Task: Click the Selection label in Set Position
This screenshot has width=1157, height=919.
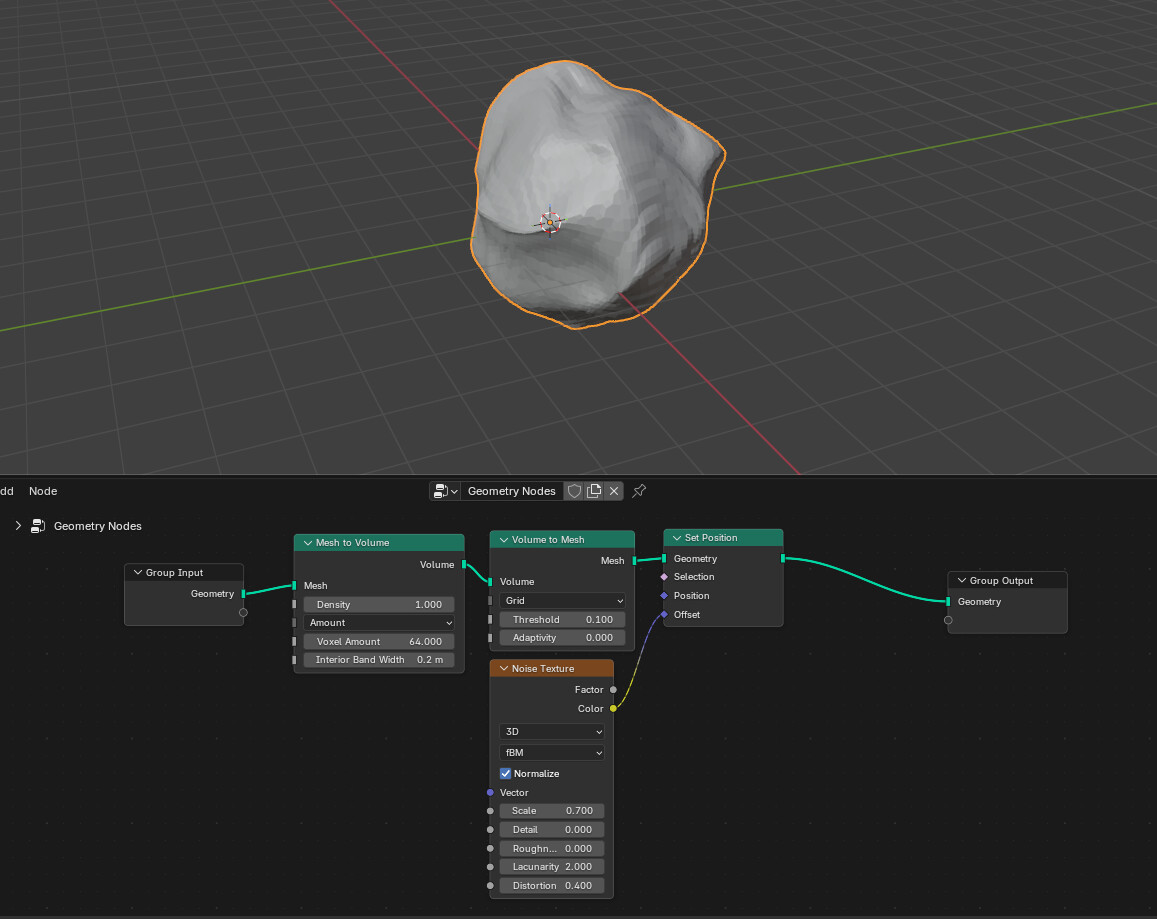Action: tap(694, 577)
